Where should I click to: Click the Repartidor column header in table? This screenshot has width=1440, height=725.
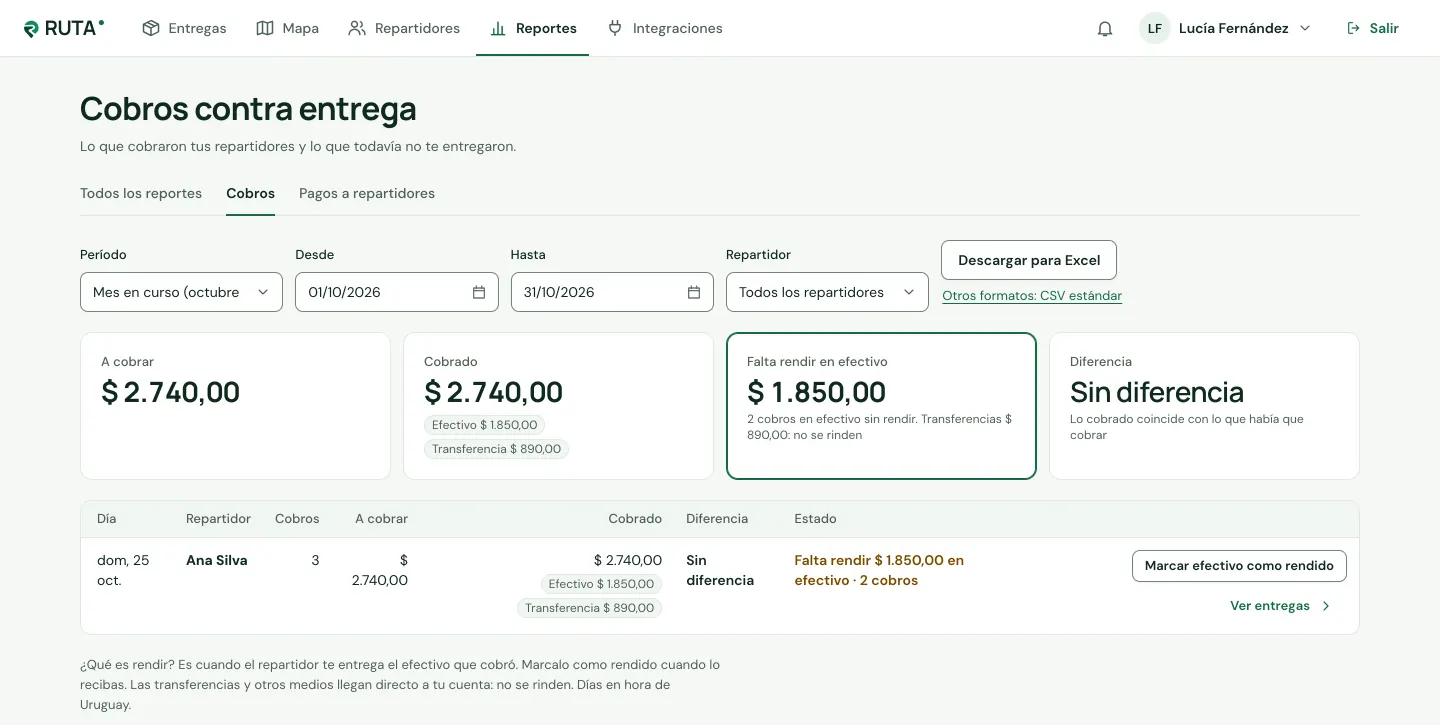click(x=218, y=519)
